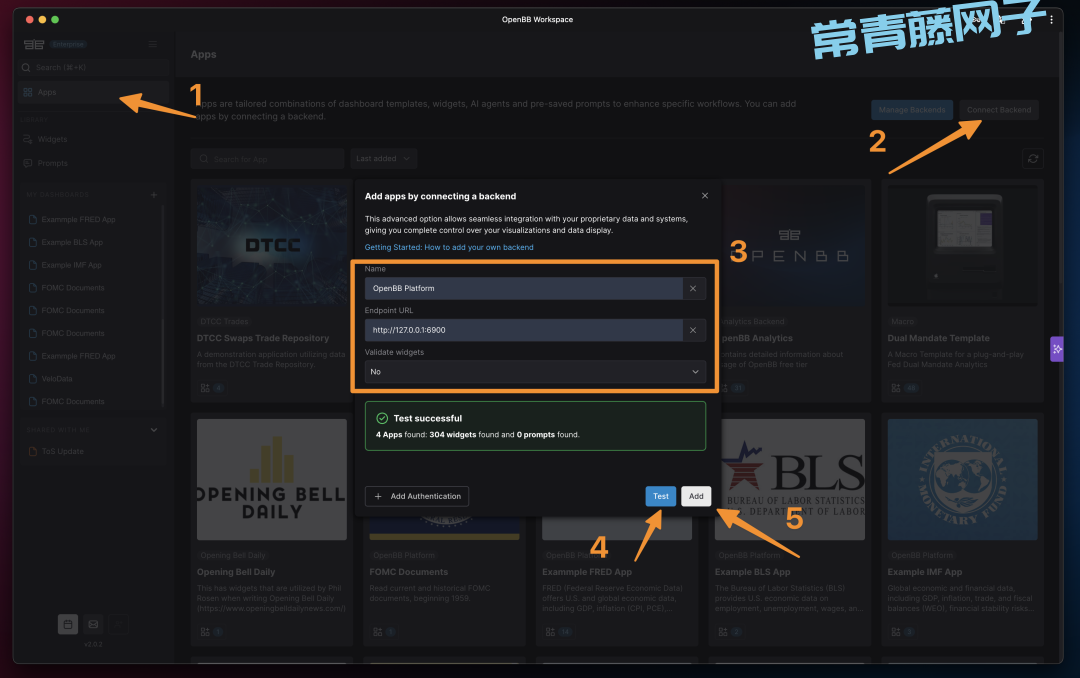Click the Test successful checkmark icon
Screen dimensions: 1080x678
382,418
